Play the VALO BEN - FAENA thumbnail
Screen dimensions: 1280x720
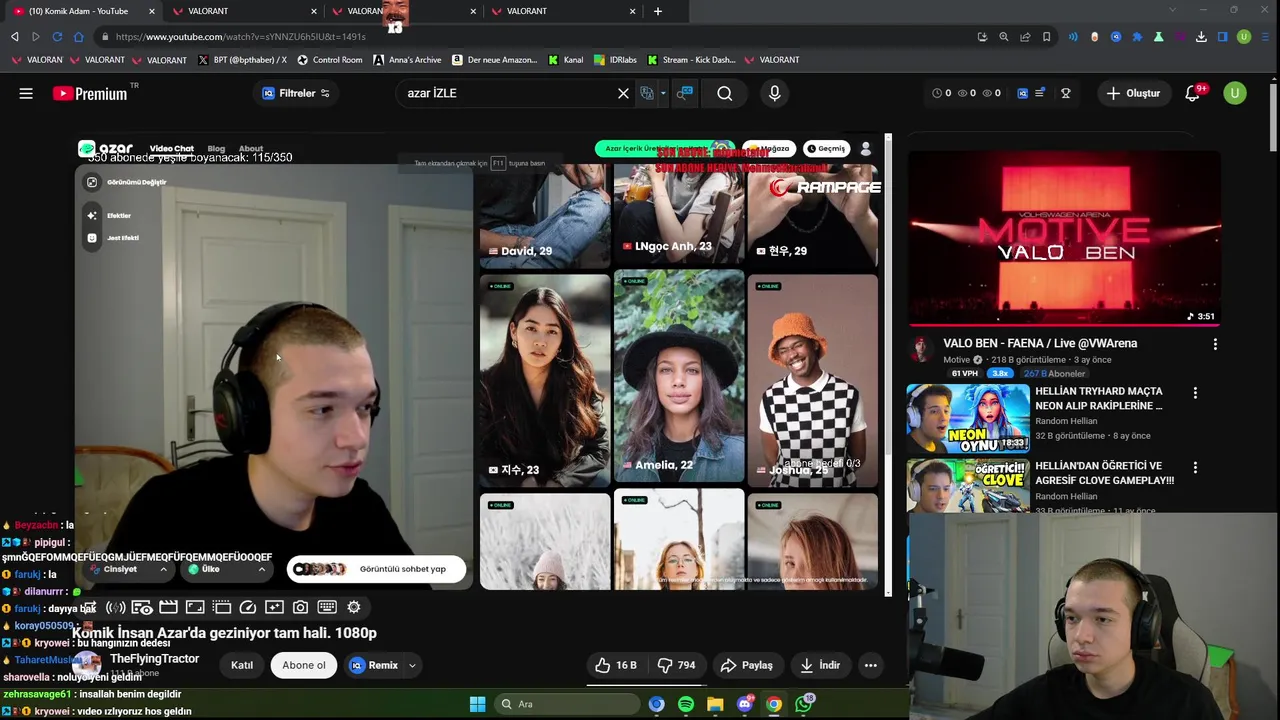[1064, 238]
